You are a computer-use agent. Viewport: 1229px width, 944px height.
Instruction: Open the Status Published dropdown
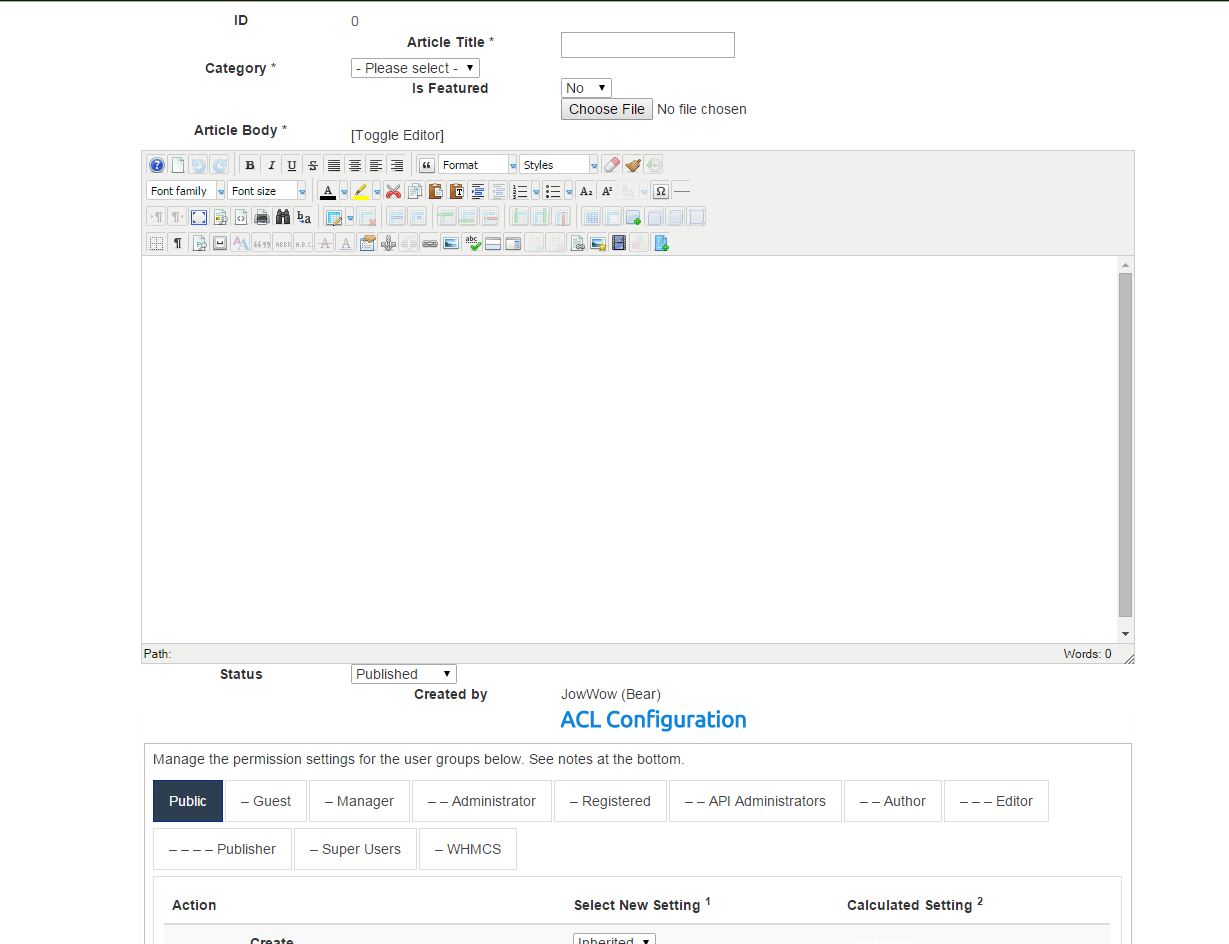[404, 674]
